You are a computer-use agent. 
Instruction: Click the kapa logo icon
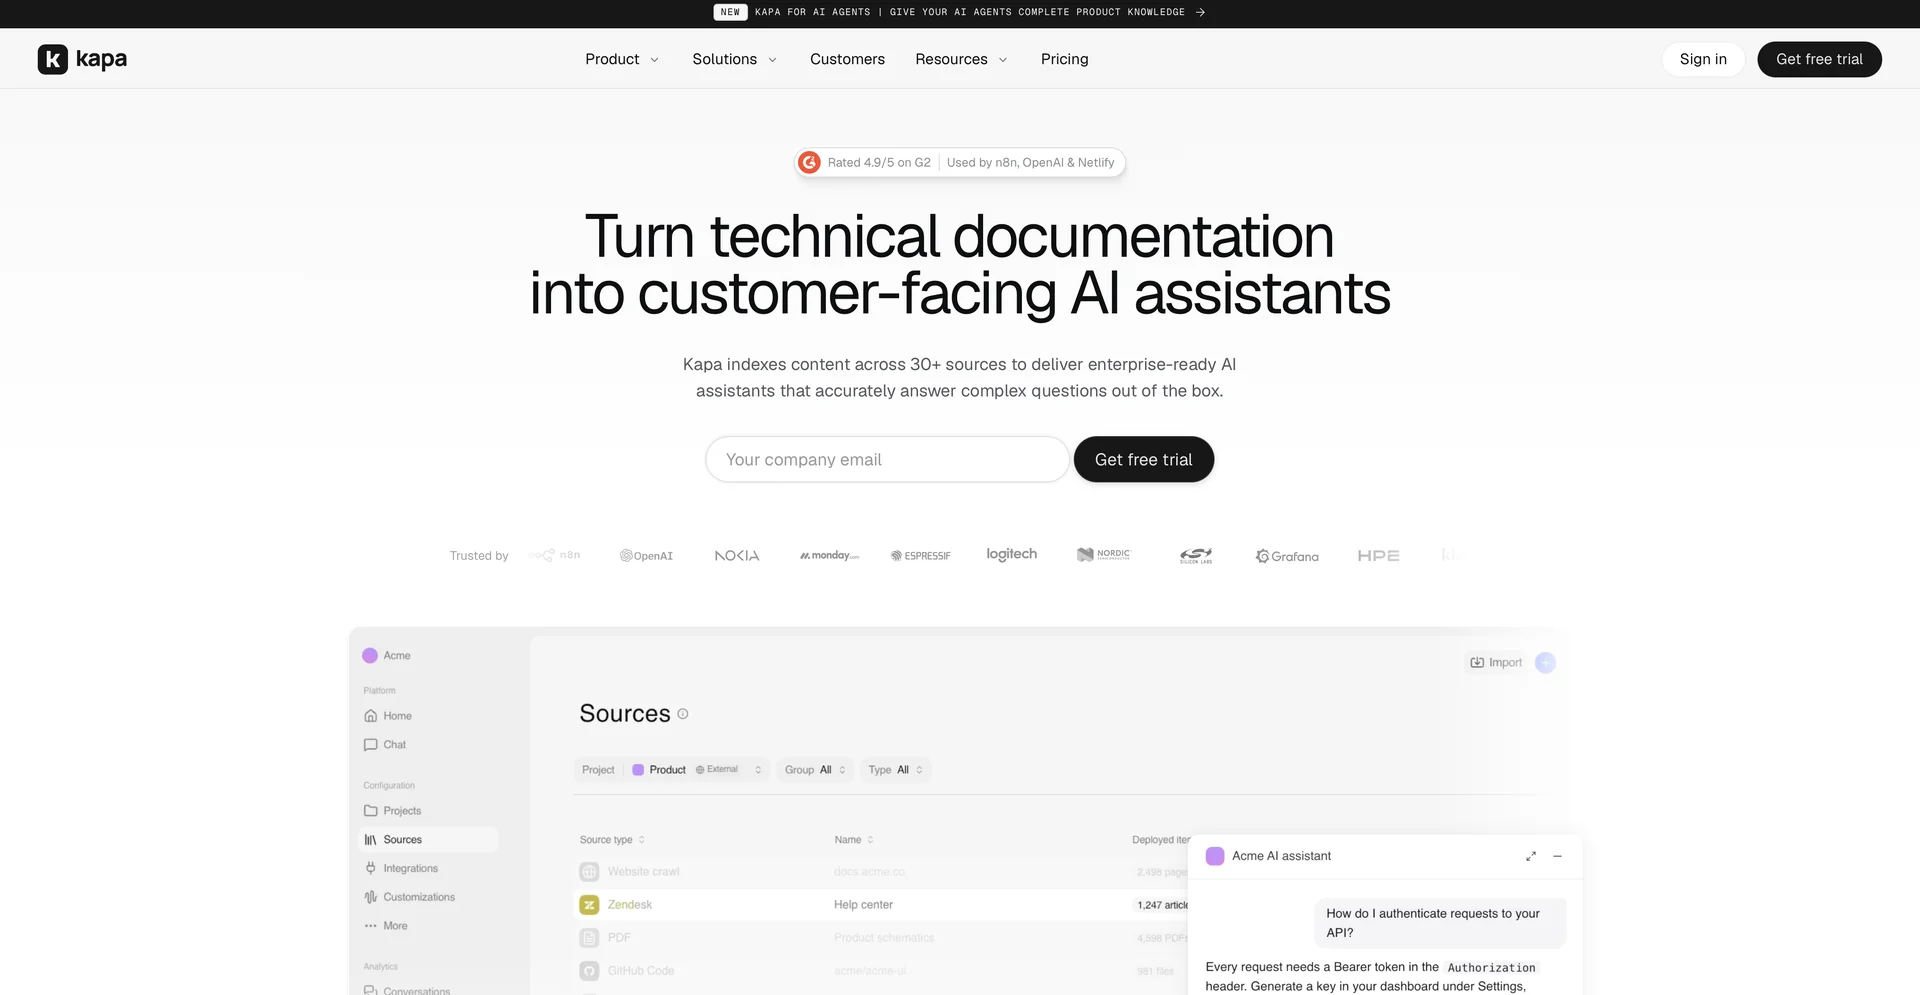tap(53, 60)
